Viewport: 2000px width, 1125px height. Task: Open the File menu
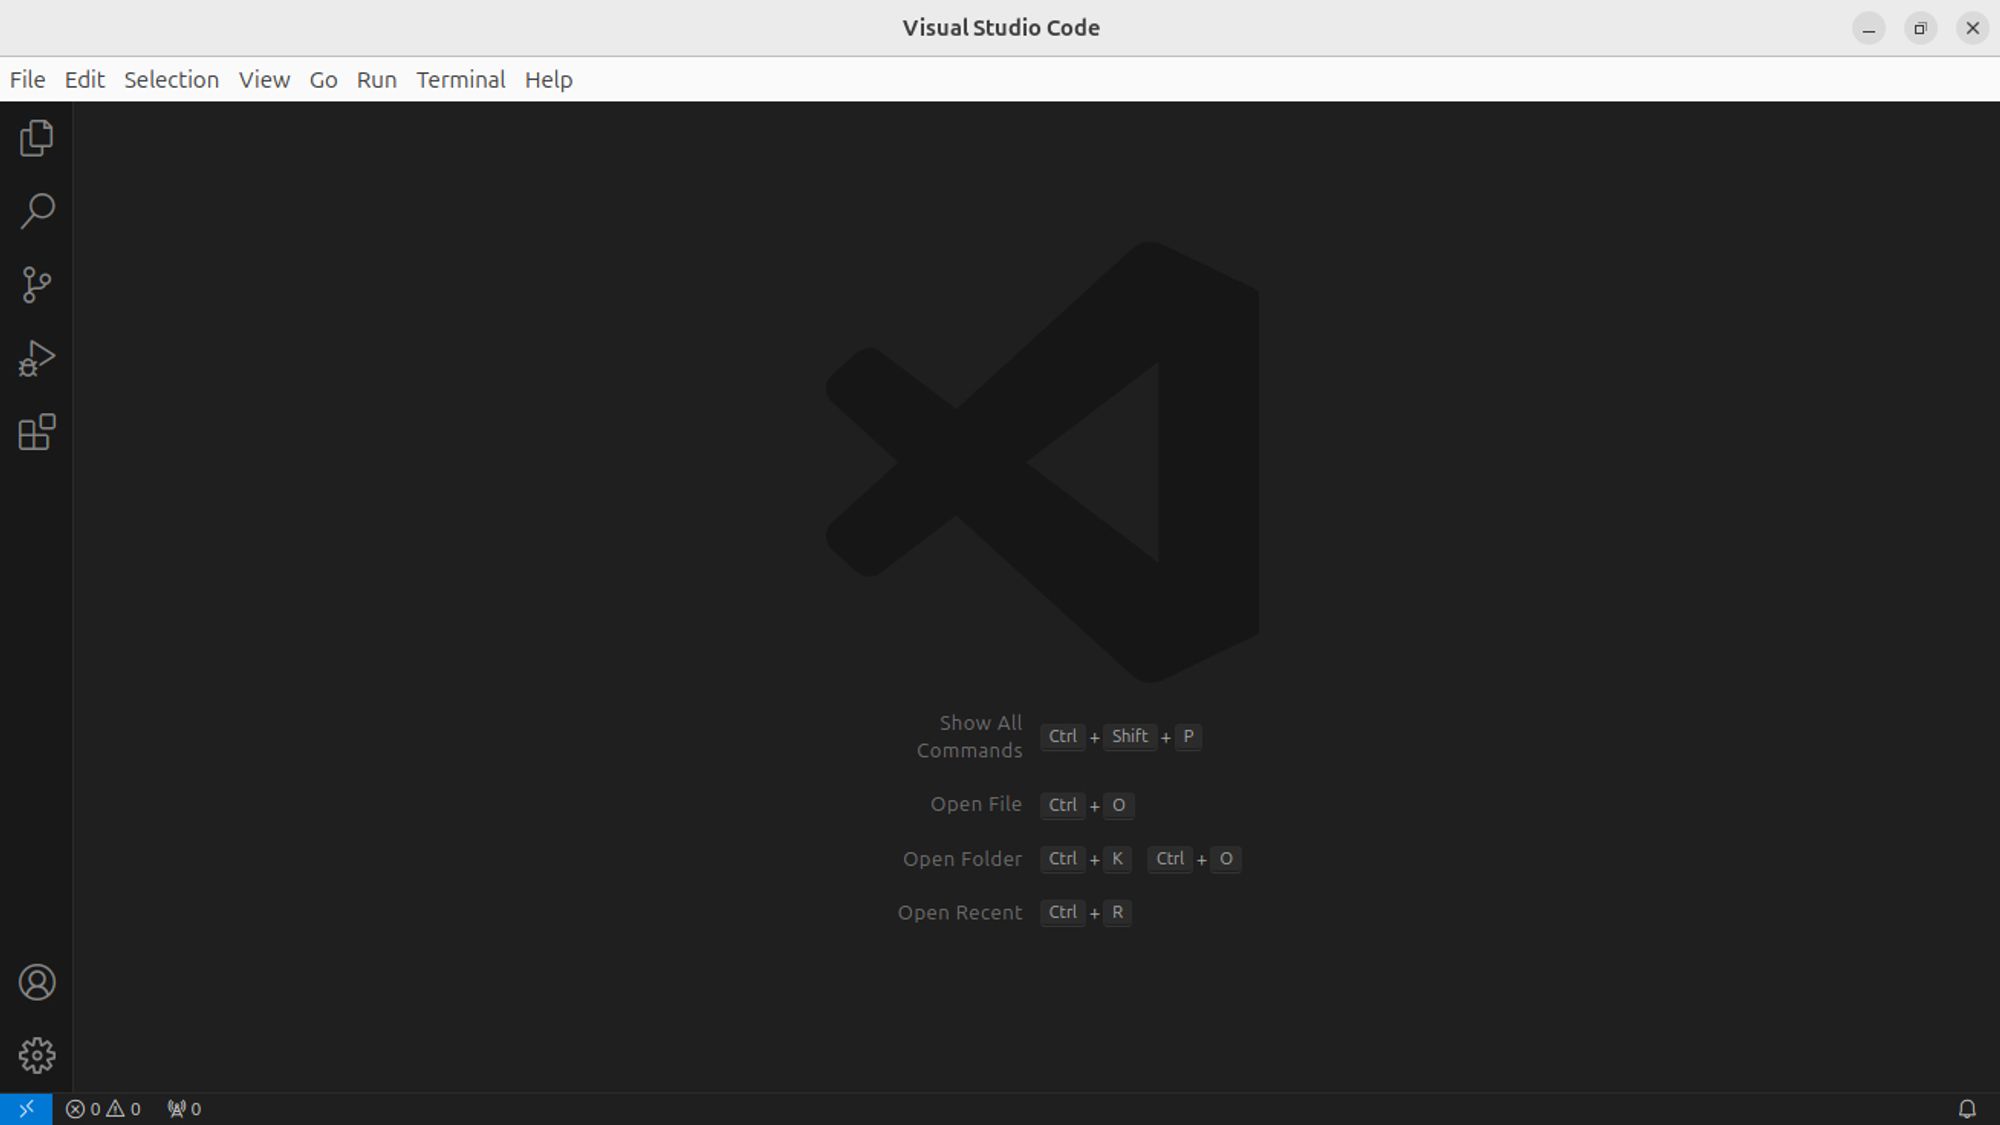pyautogui.click(x=27, y=80)
